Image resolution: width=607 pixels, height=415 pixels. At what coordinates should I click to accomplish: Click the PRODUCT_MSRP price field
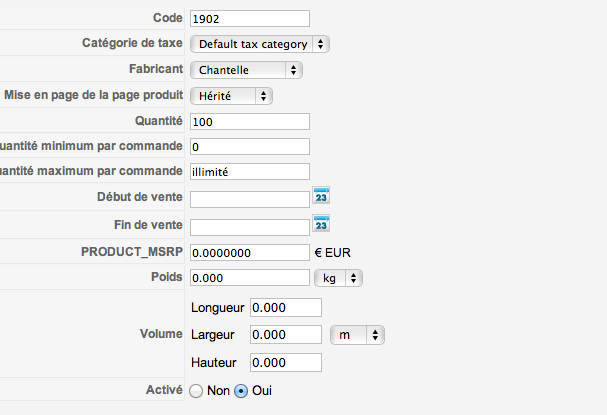[x=250, y=252]
